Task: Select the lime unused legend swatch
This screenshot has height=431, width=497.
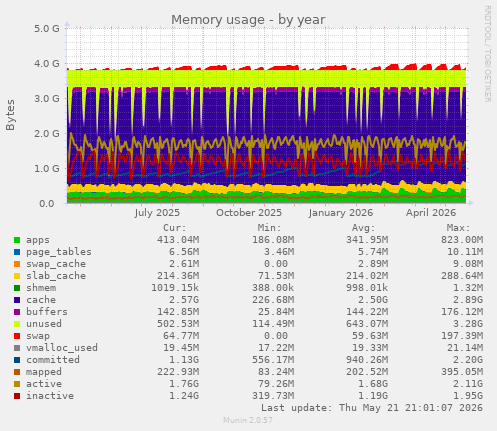Action: [x=17, y=324]
